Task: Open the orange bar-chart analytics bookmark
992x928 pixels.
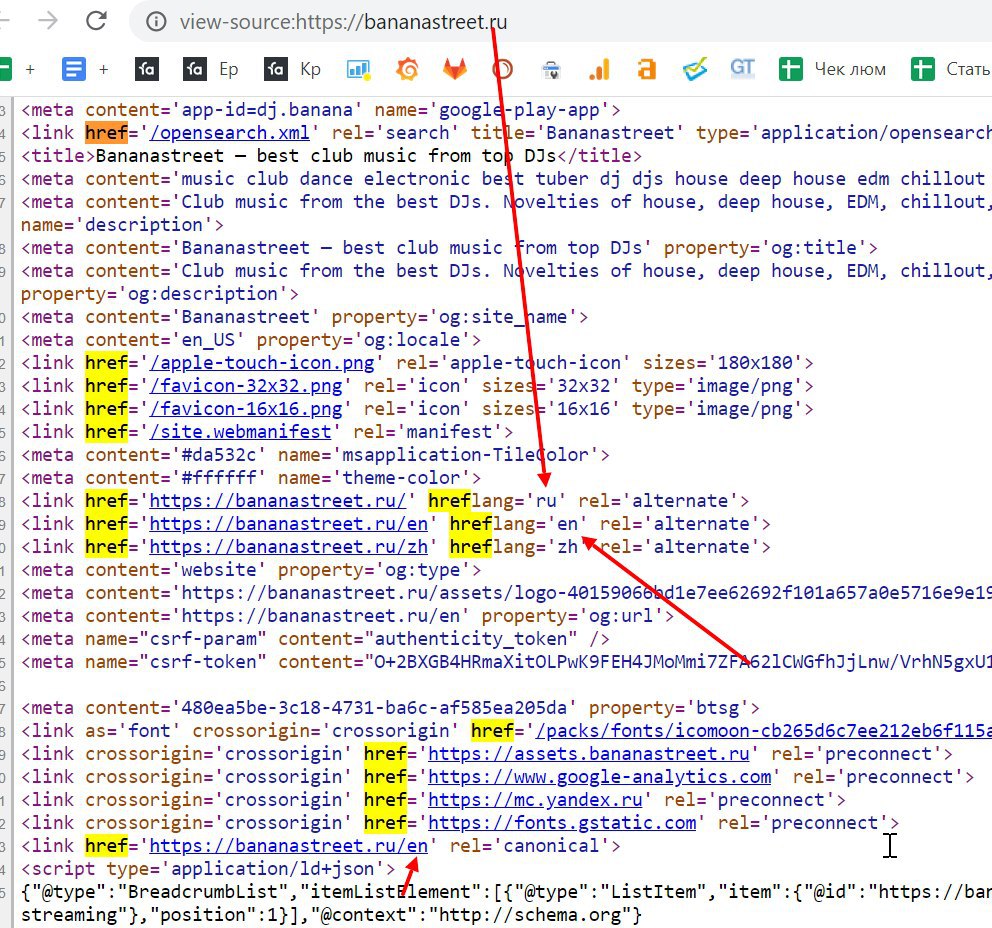Action: click(x=599, y=70)
